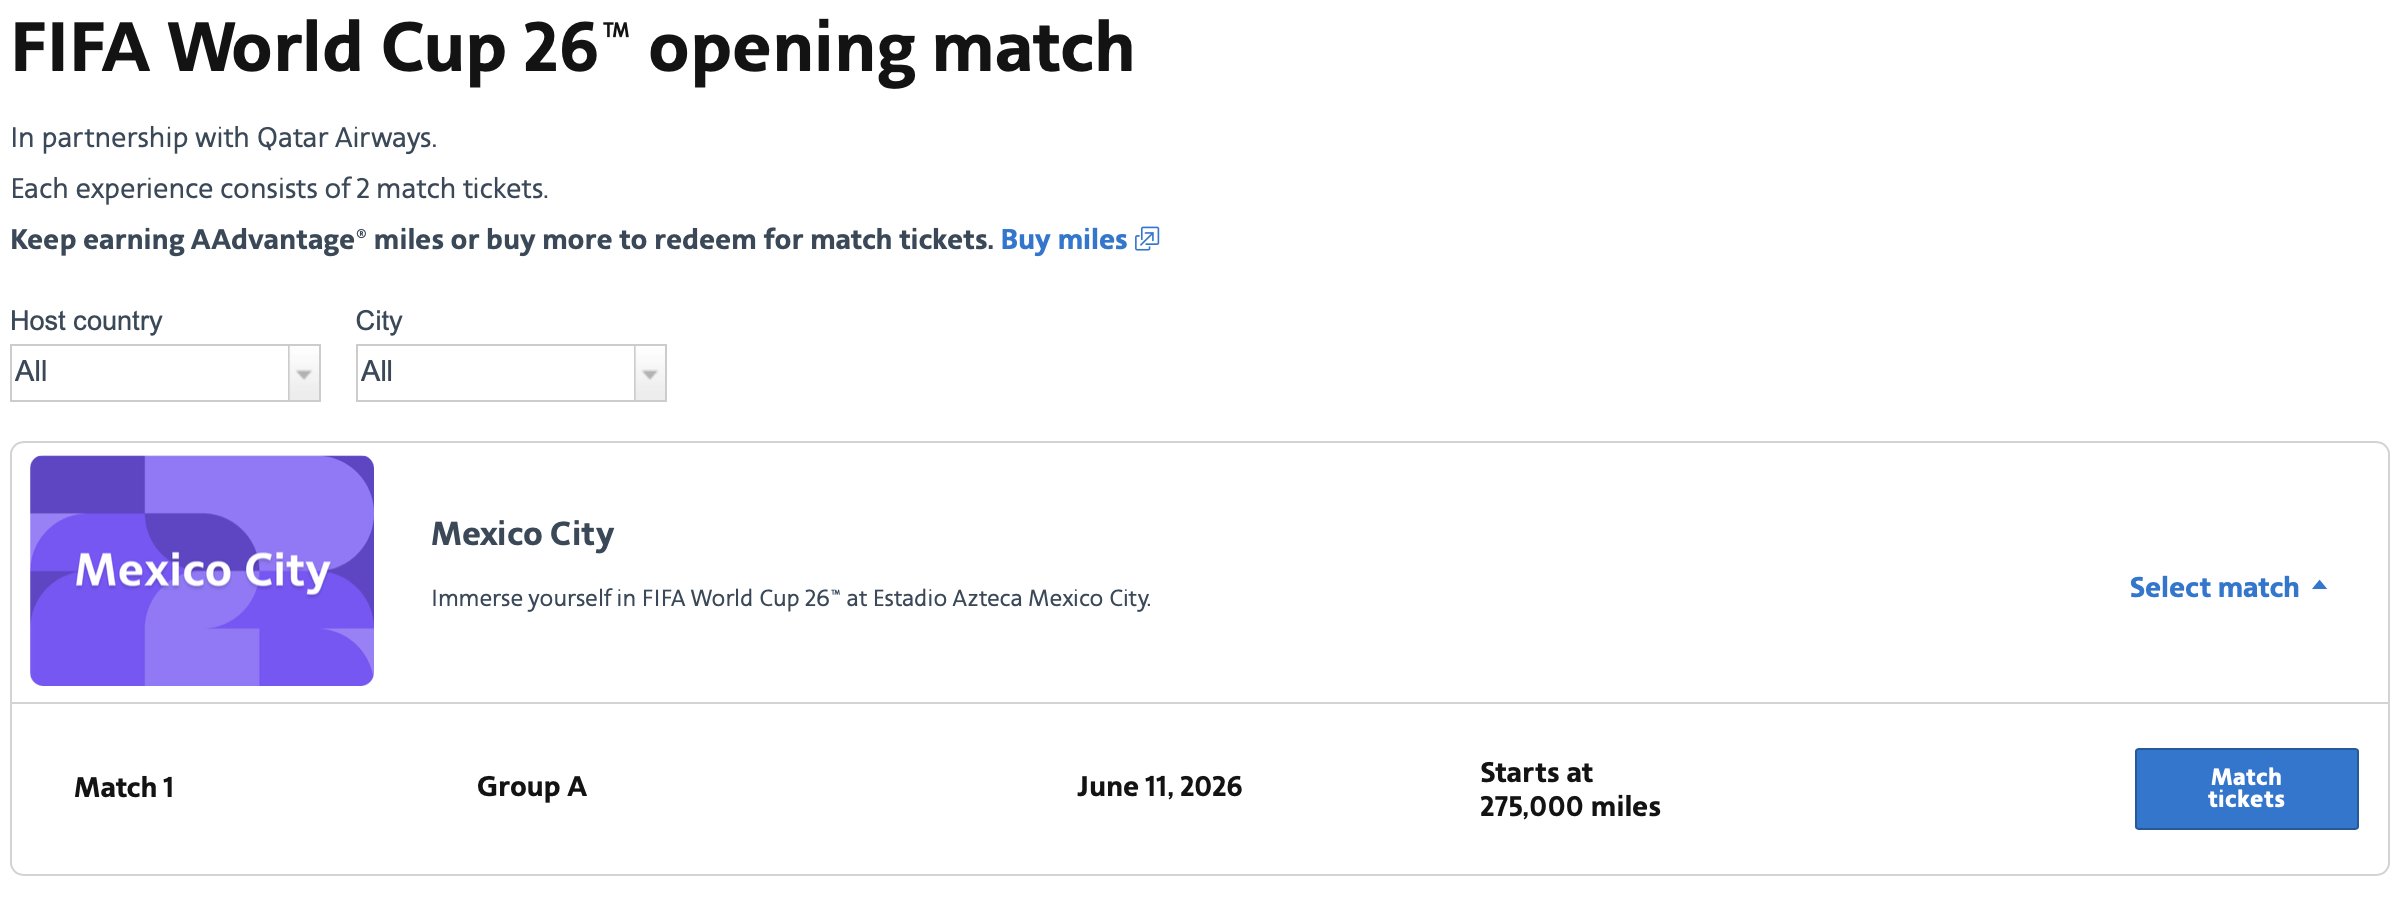Collapse the Select match expander
Screen dimensions: 2400x902
pos(2214,587)
